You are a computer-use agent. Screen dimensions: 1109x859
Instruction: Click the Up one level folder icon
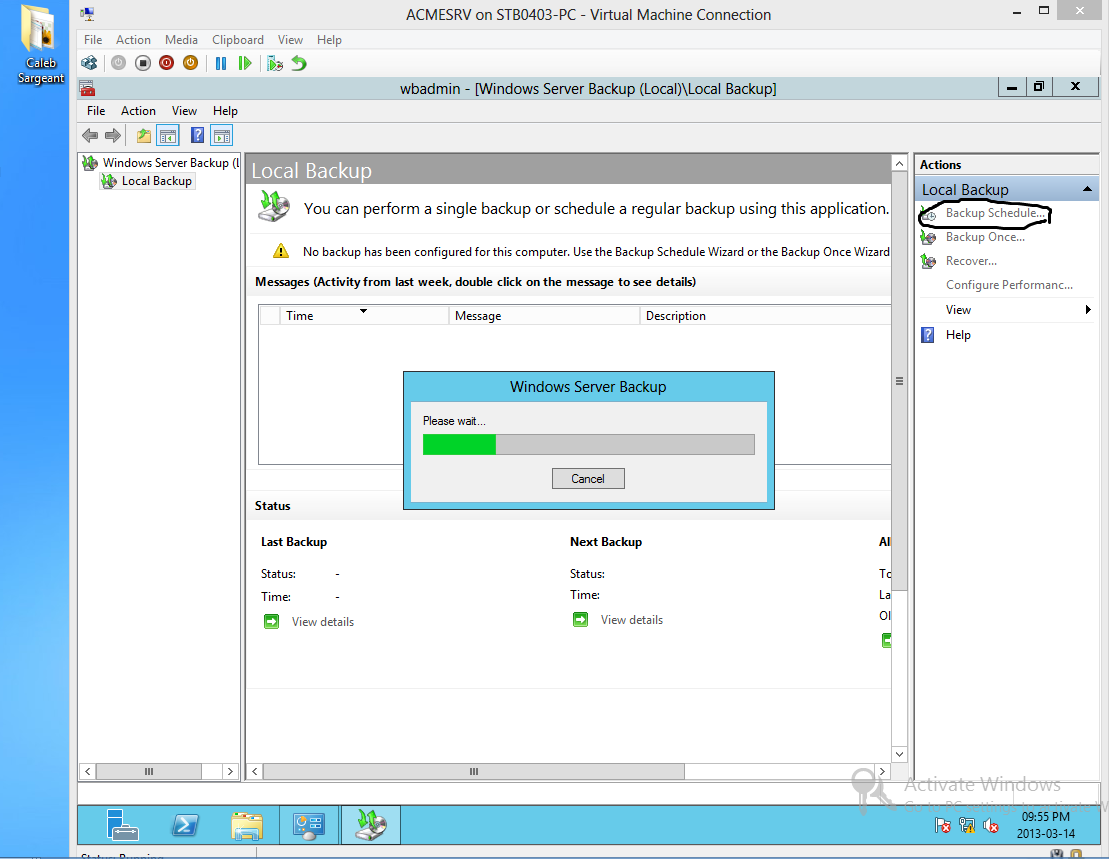click(144, 135)
